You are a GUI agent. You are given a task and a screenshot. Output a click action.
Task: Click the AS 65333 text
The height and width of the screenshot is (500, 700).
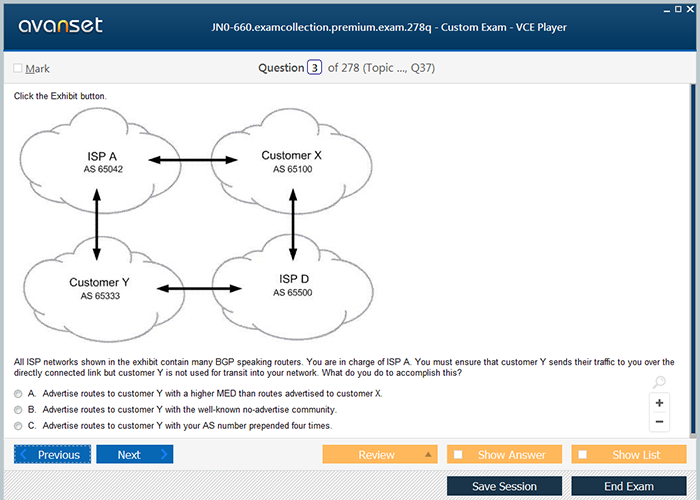point(100,296)
